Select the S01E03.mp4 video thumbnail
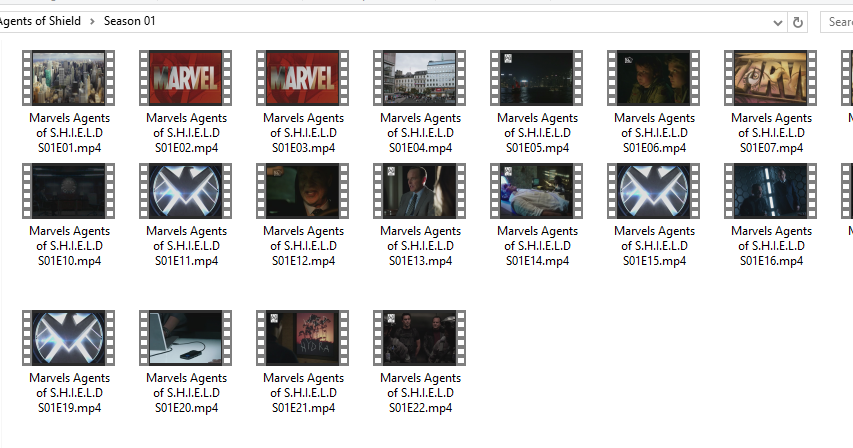 click(x=302, y=78)
